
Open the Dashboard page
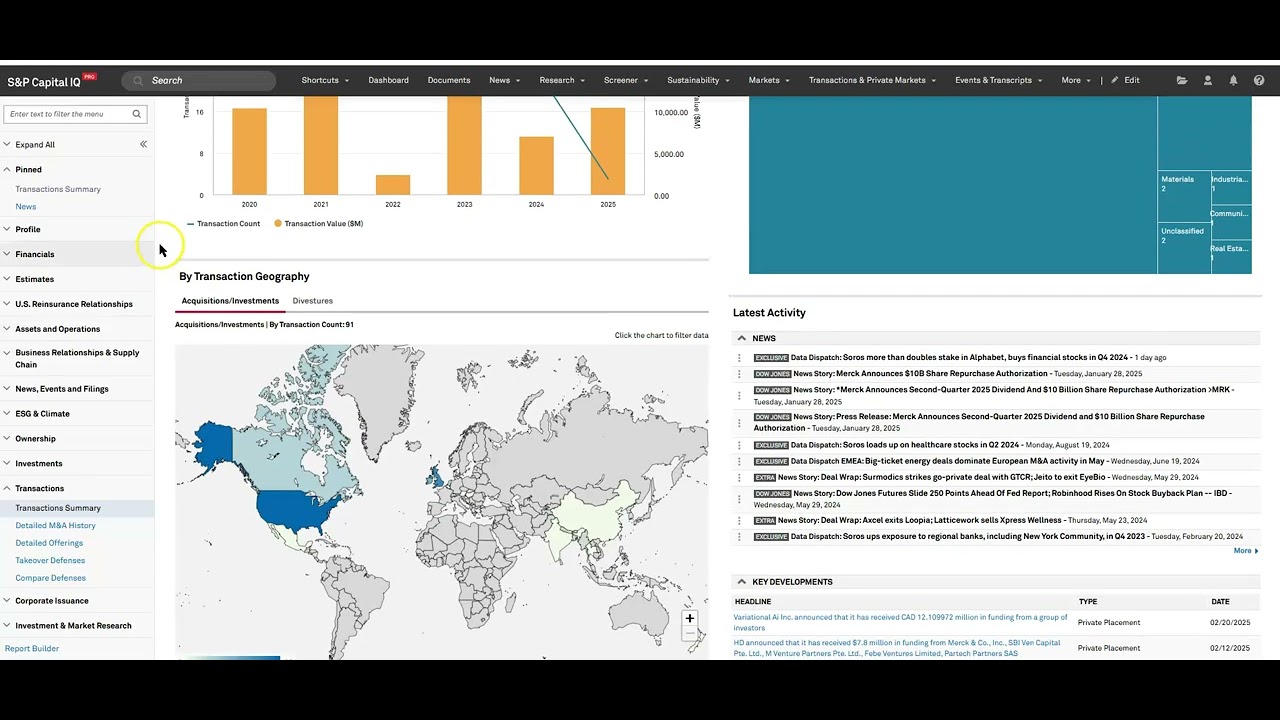[388, 80]
